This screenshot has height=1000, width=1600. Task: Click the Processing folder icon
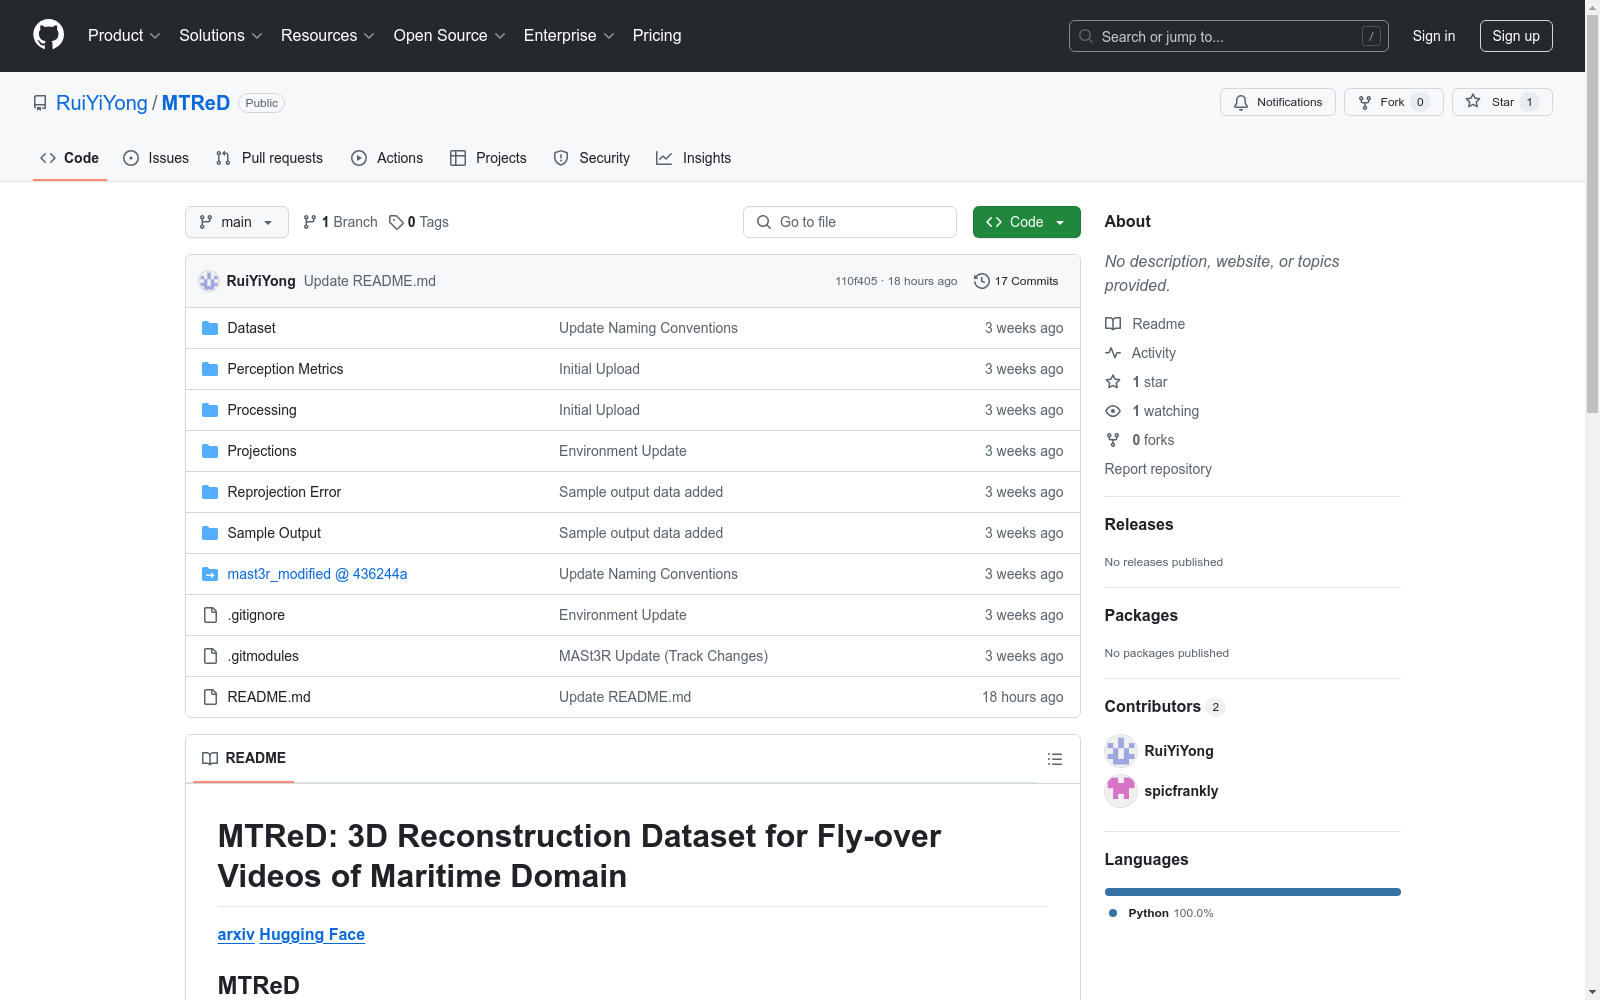click(x=210, y=410)
